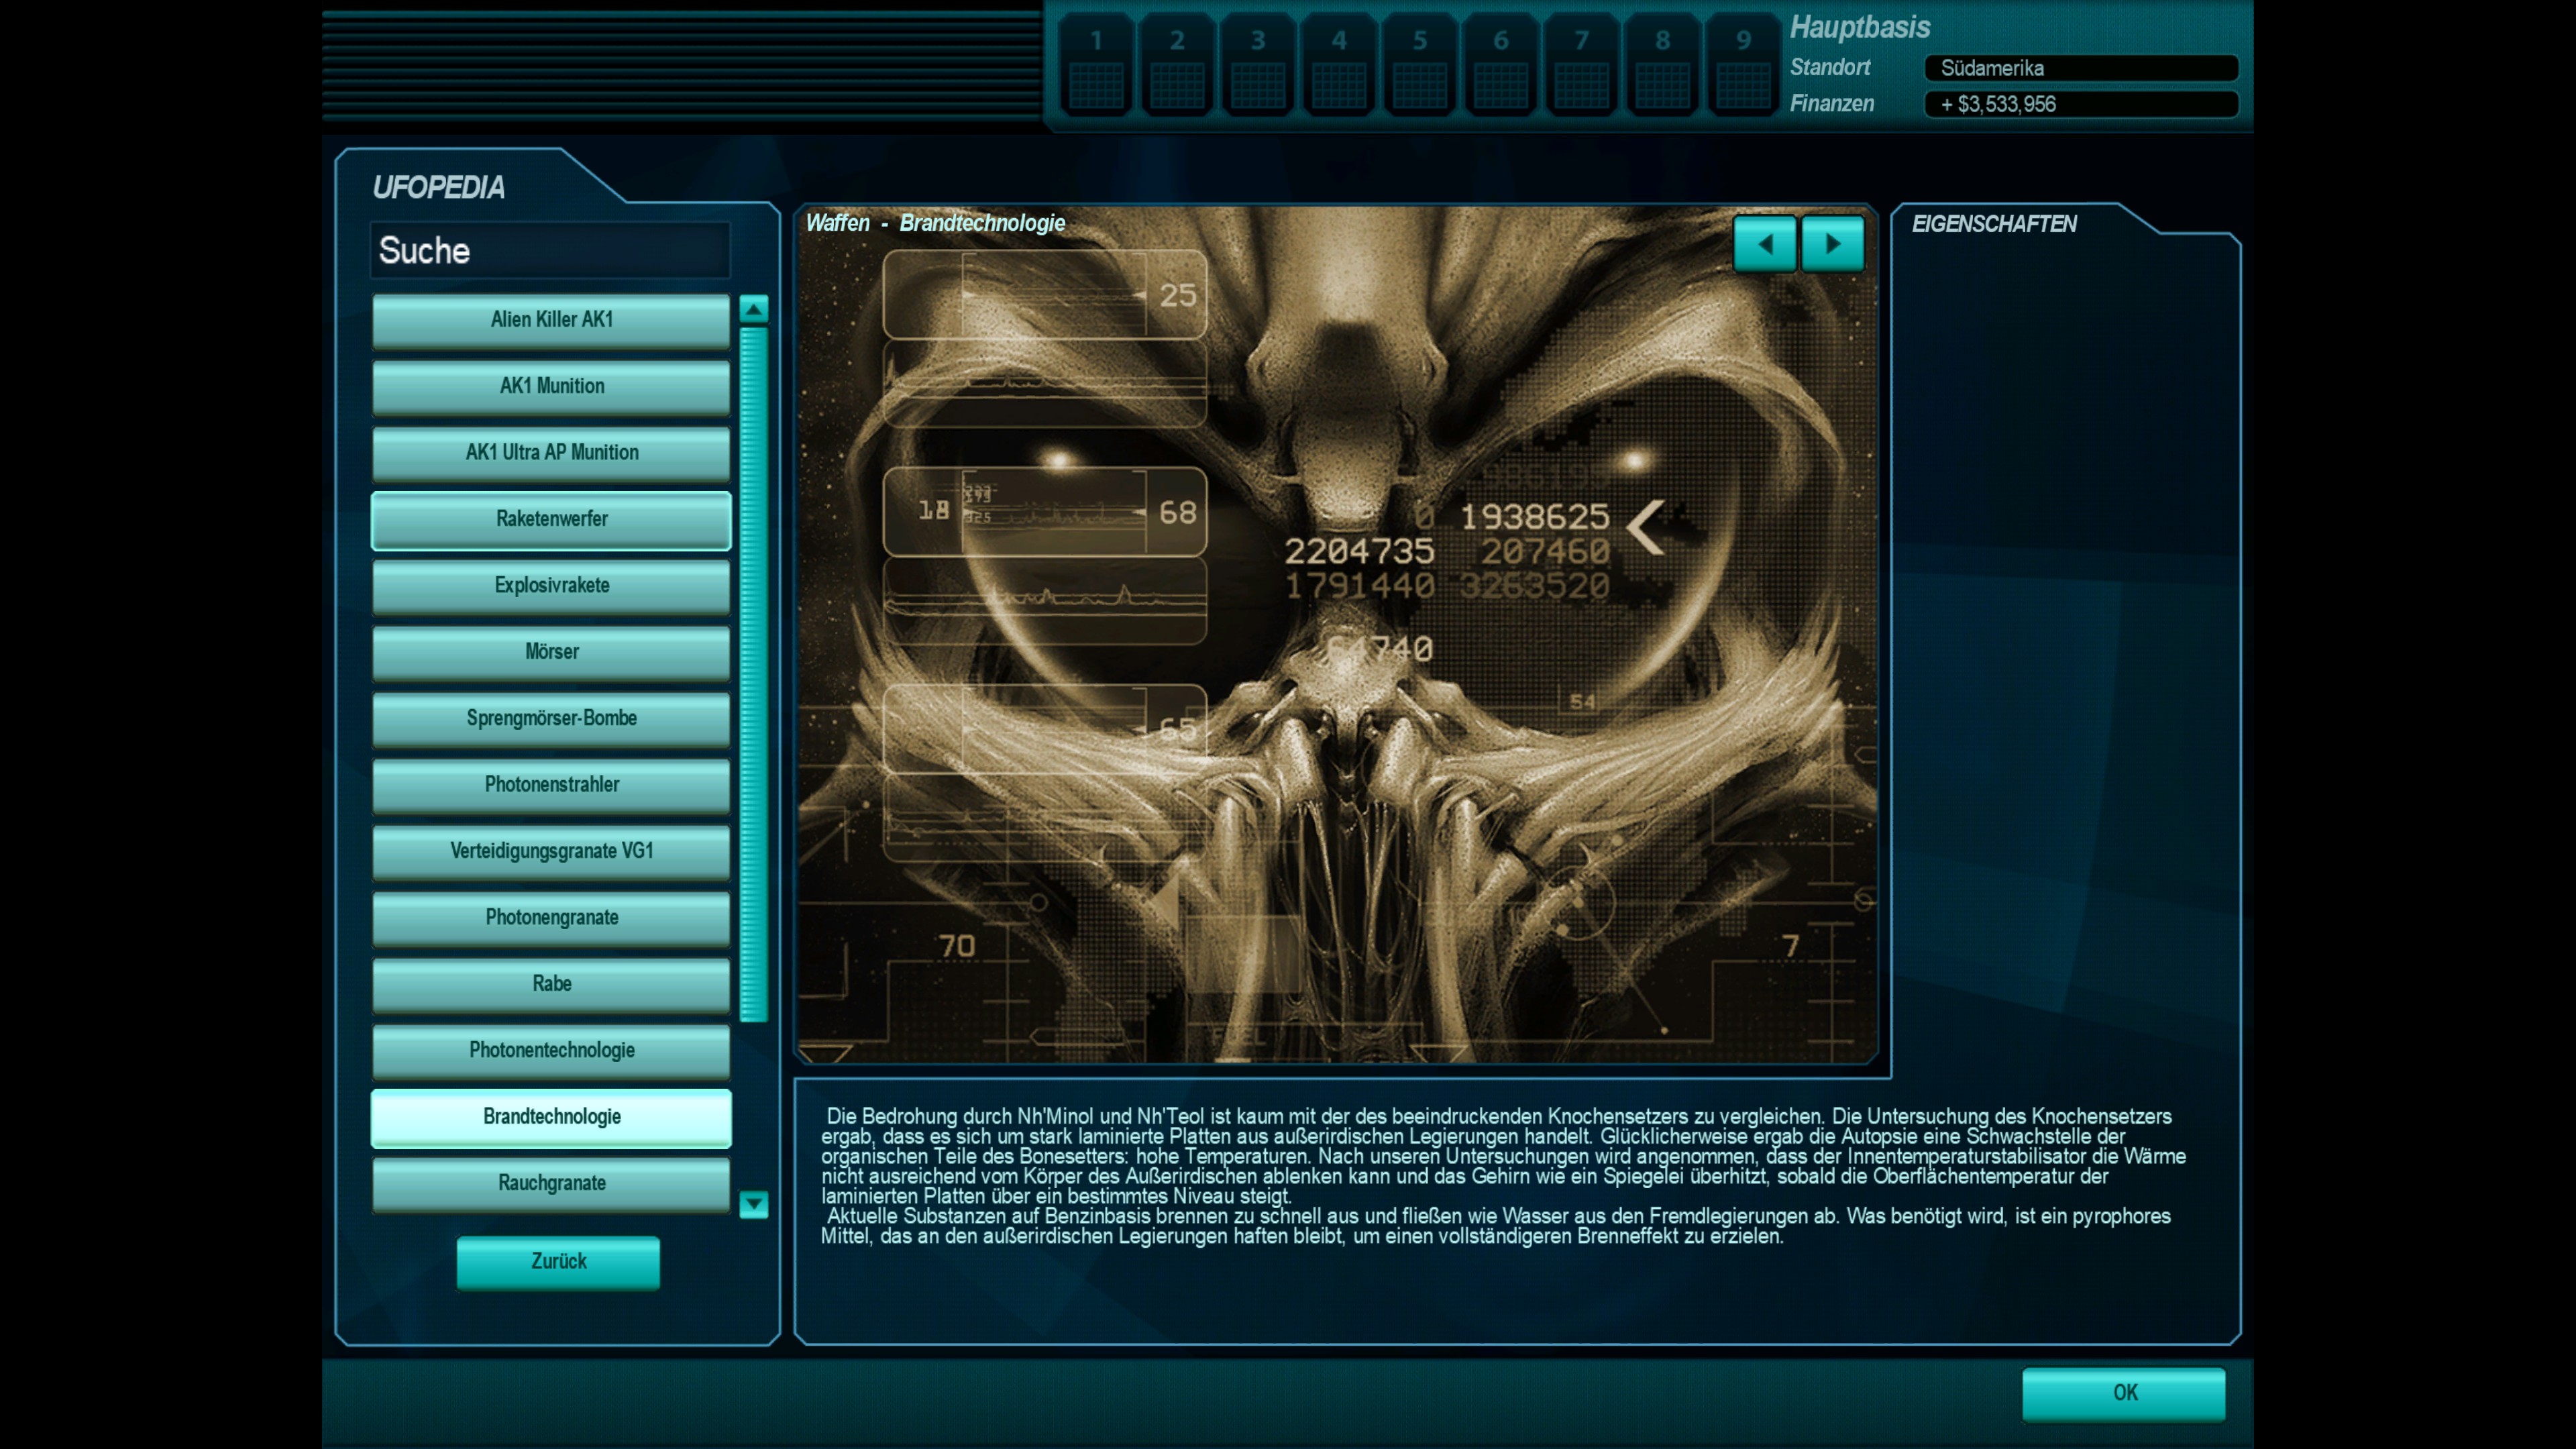
Task: Go to next Ufopedia article arrow
Action: pyautogui.click(x=1832, y=243)
